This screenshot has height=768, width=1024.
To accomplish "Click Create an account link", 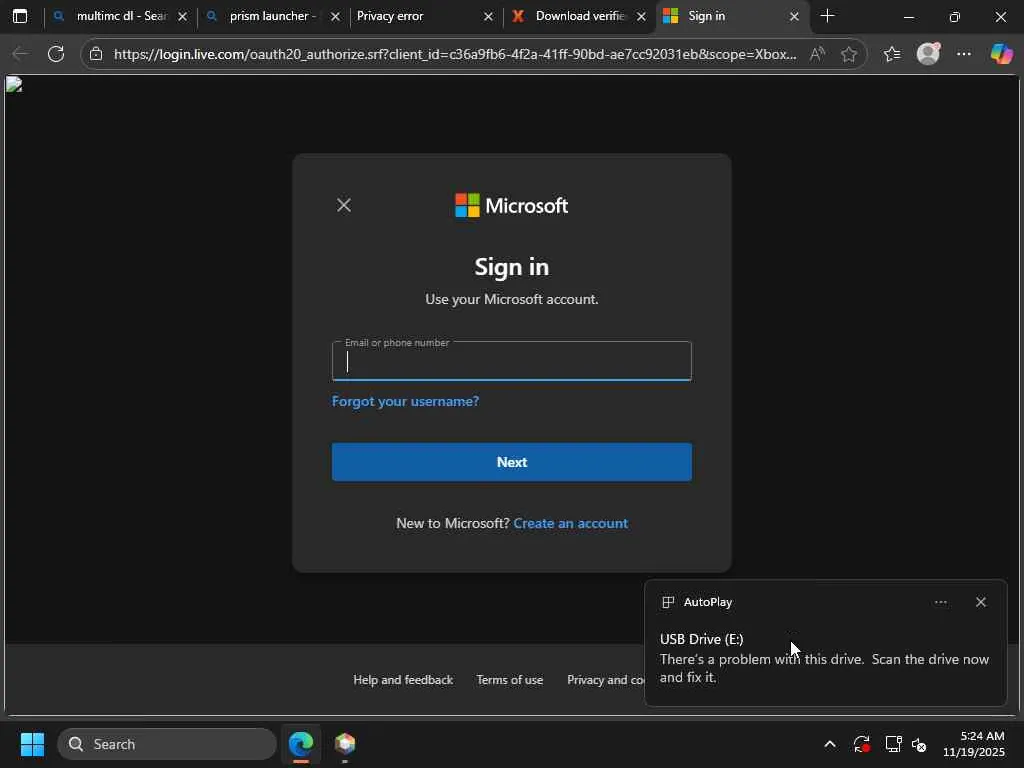I will click(x=571, y=523).
